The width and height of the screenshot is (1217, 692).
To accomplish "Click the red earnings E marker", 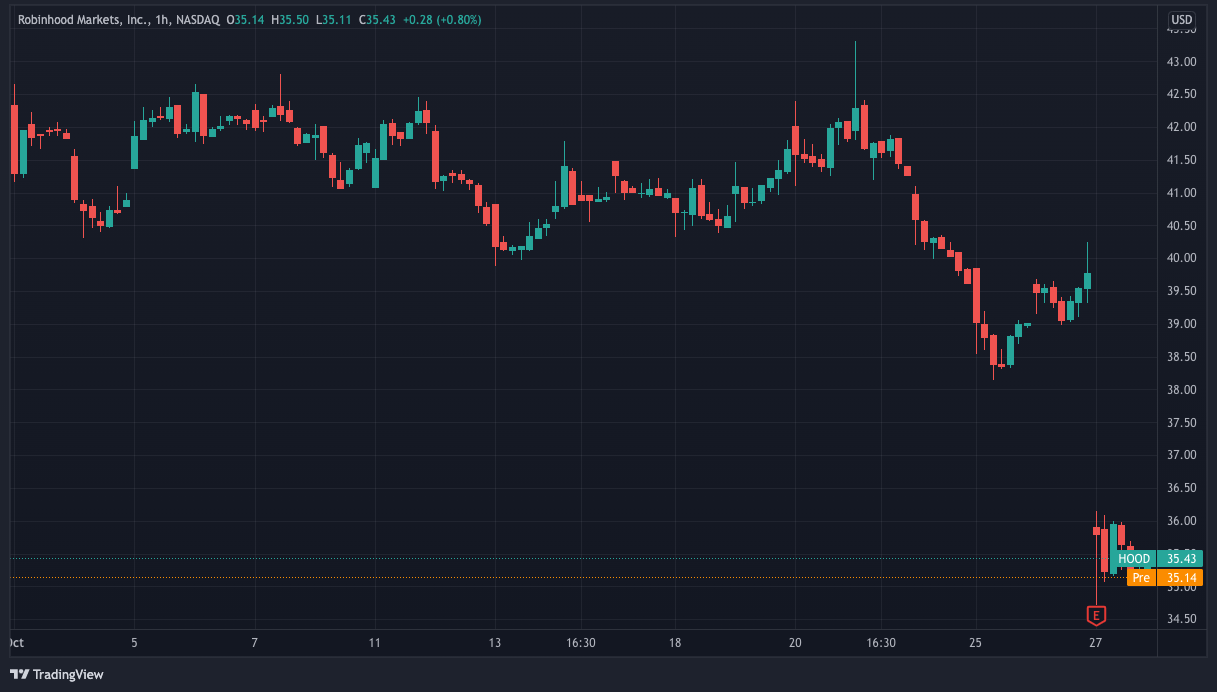I will tap(1097, 615).
